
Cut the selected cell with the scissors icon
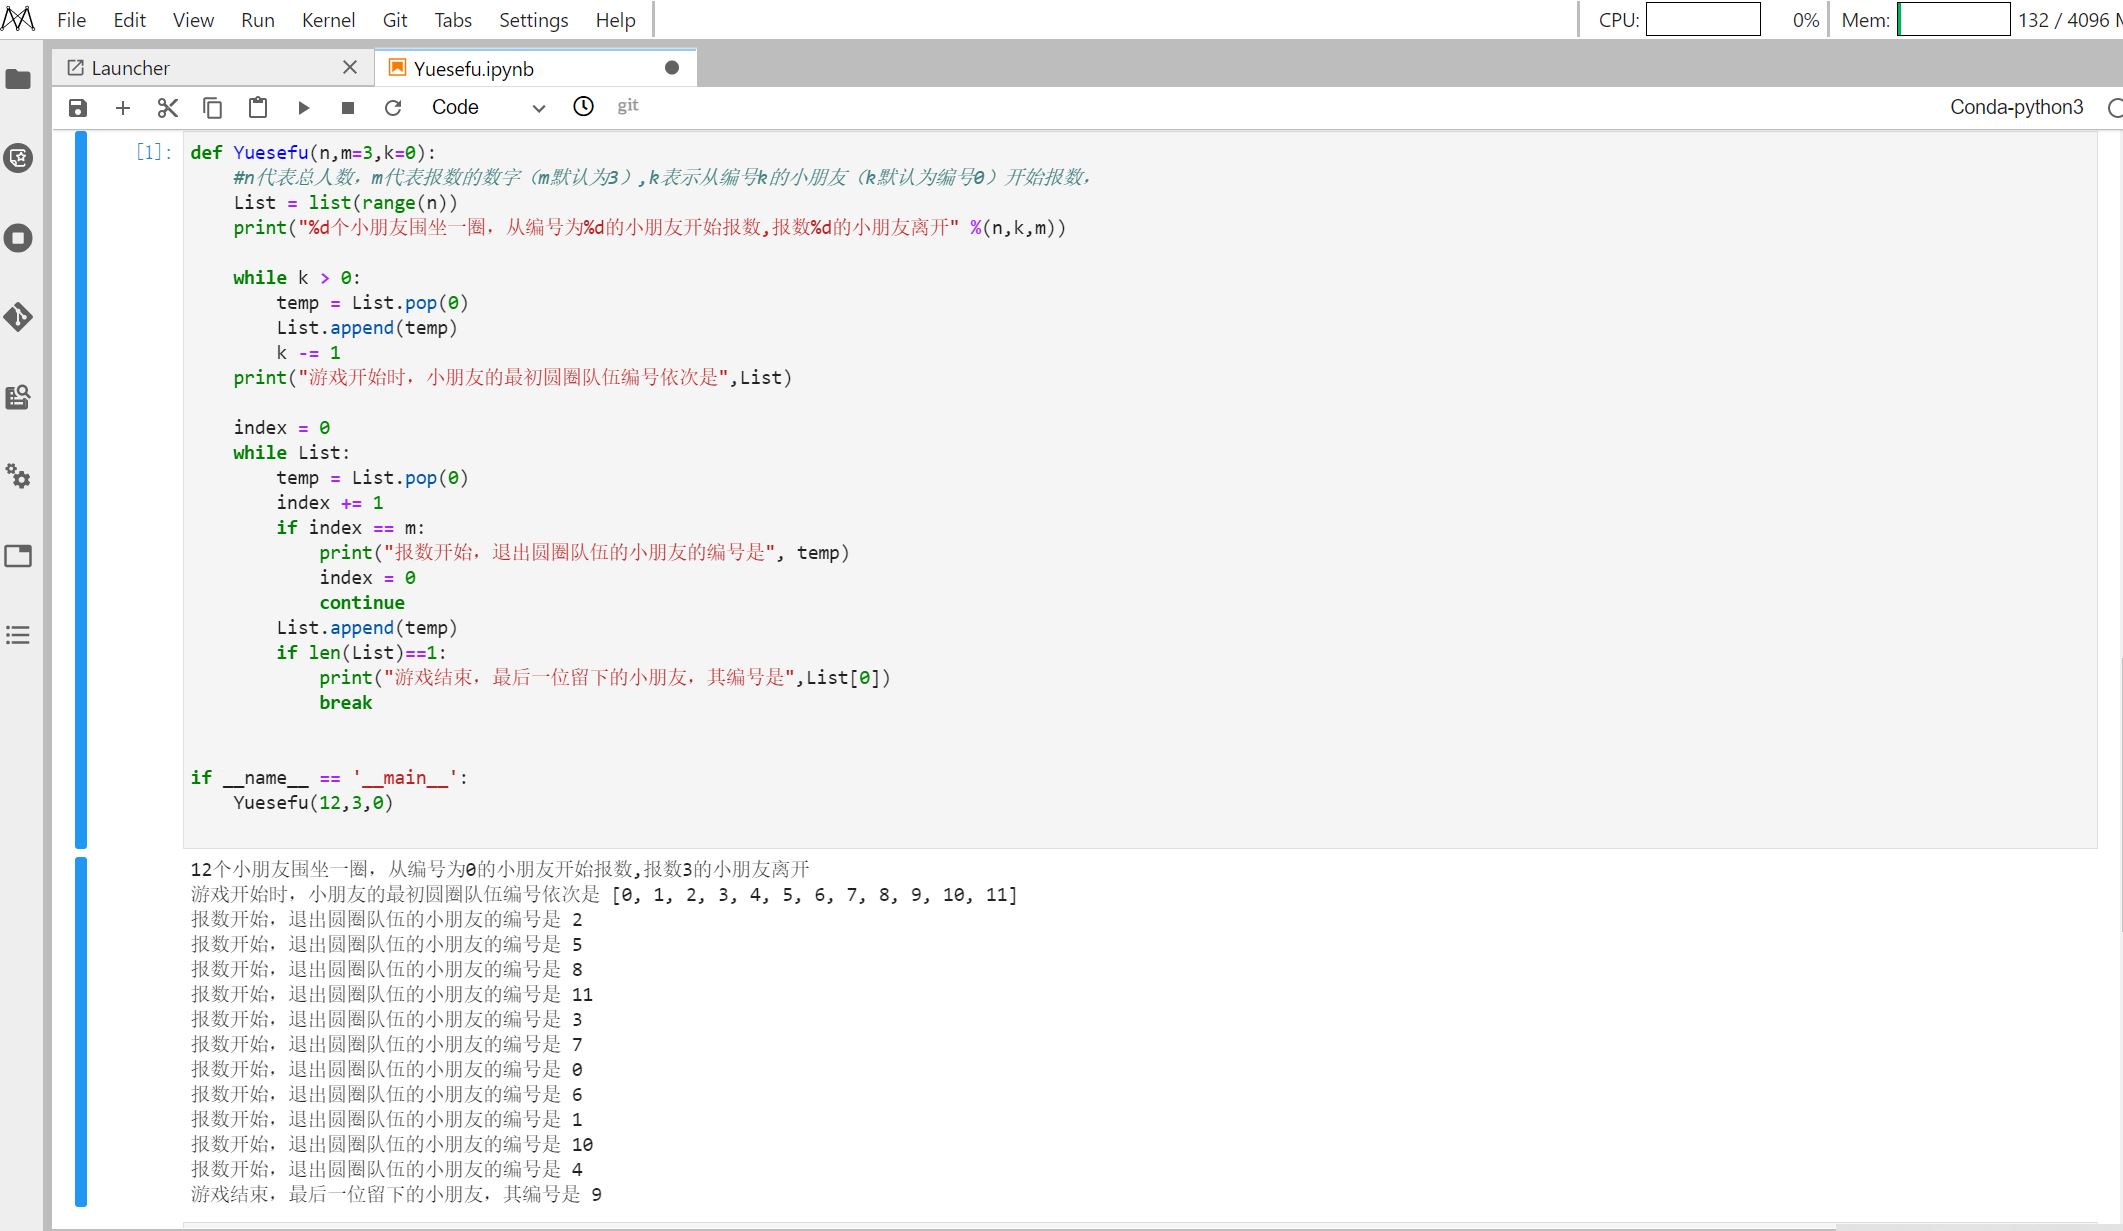click(x=168, y=108)
